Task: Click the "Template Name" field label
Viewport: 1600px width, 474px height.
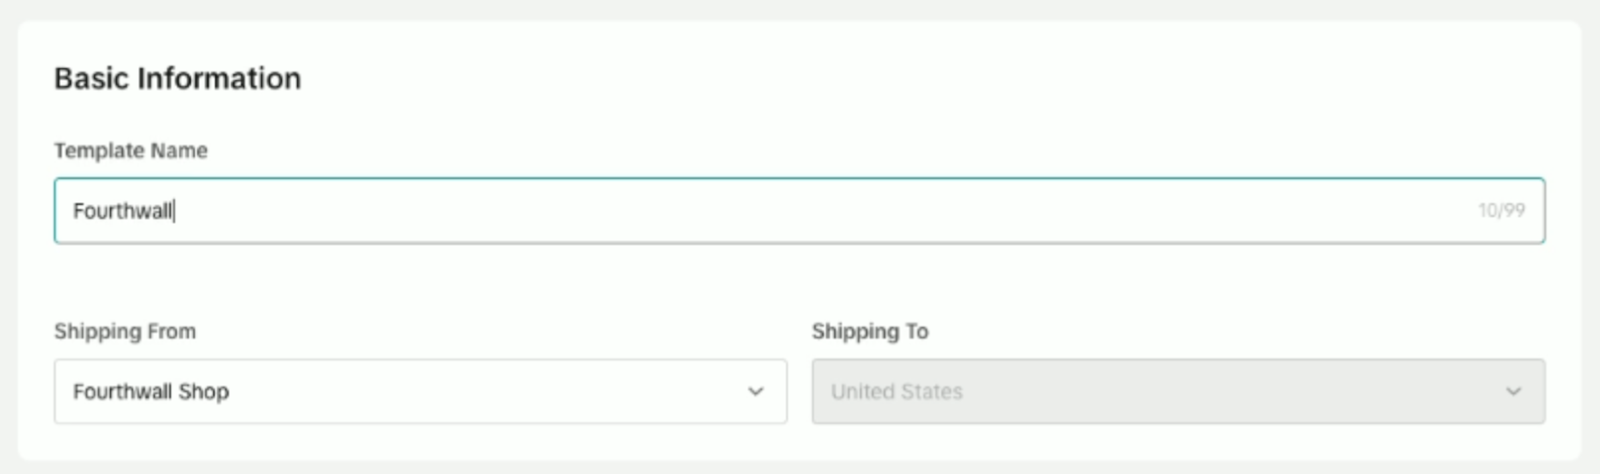Action: click(x=131, y=150)
